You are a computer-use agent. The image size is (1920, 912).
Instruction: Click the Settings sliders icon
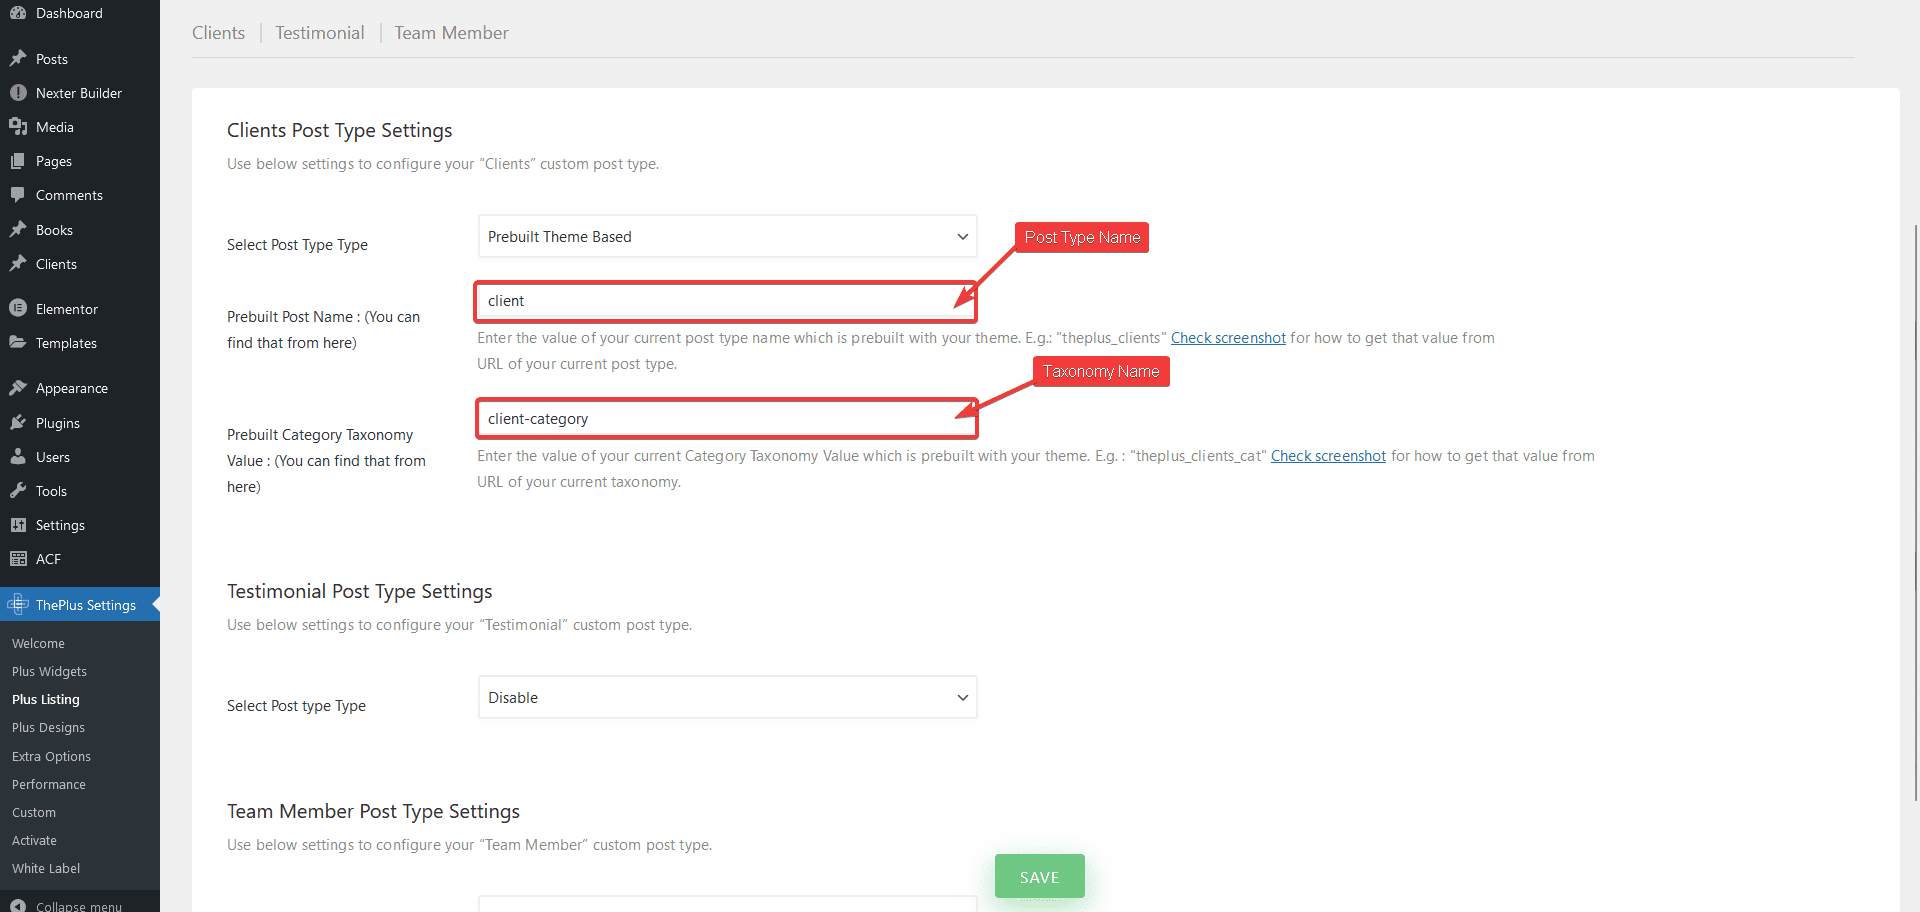pyautogui.click(x=18, y=525)
